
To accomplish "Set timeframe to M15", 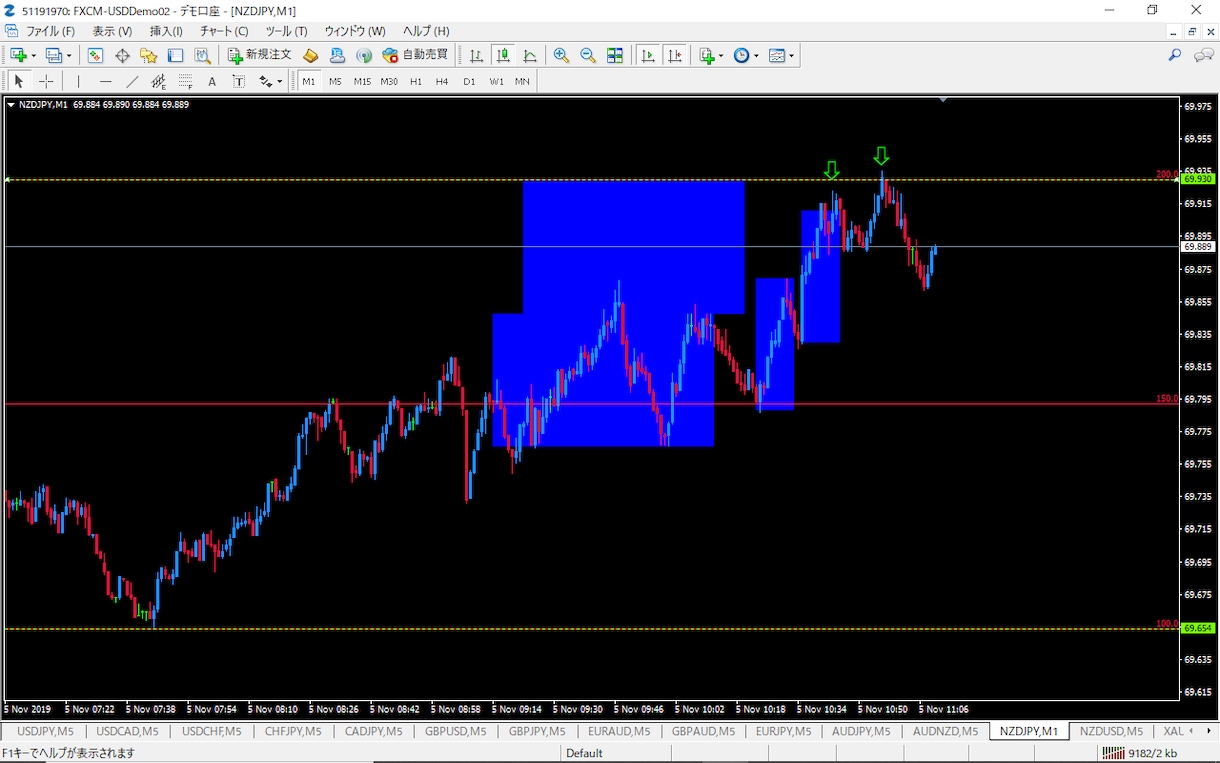I will coord(362,81).
